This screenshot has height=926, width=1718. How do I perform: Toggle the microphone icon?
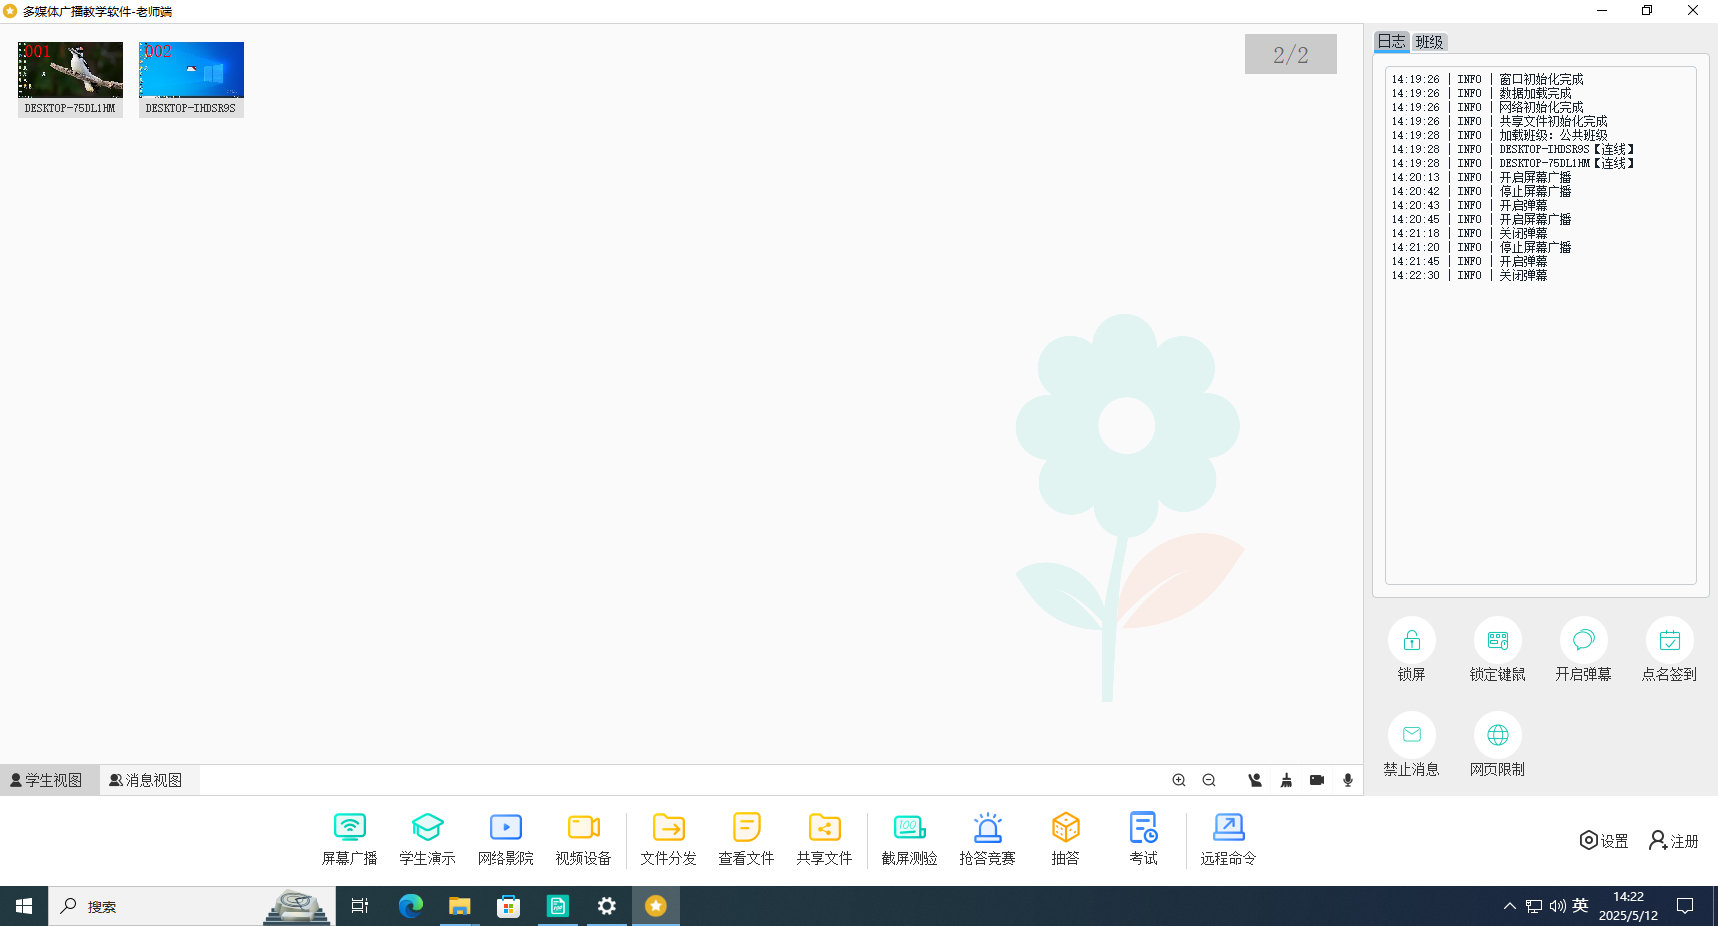click(1348, 780)
